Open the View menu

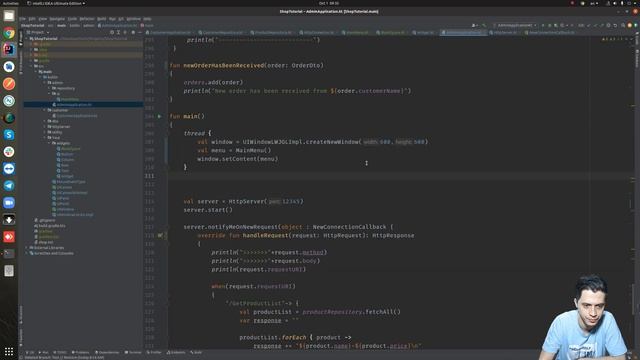[42, 19]
